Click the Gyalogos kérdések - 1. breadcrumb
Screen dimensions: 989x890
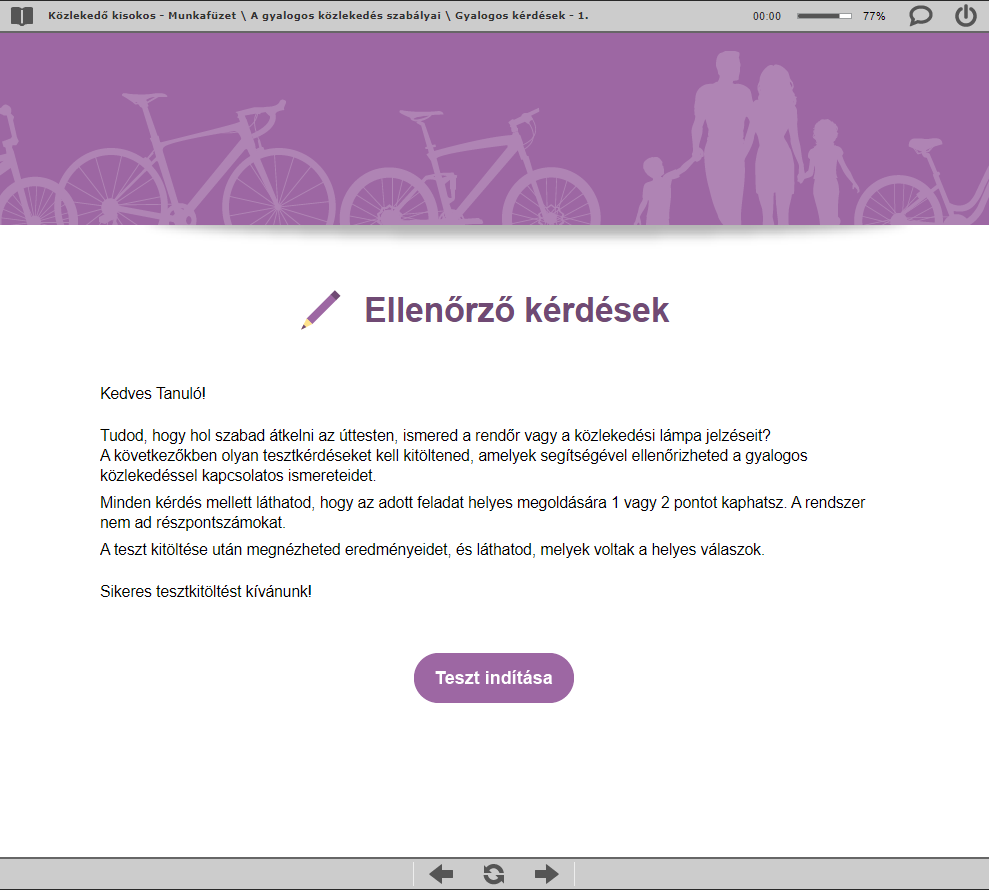coord(522,16)
